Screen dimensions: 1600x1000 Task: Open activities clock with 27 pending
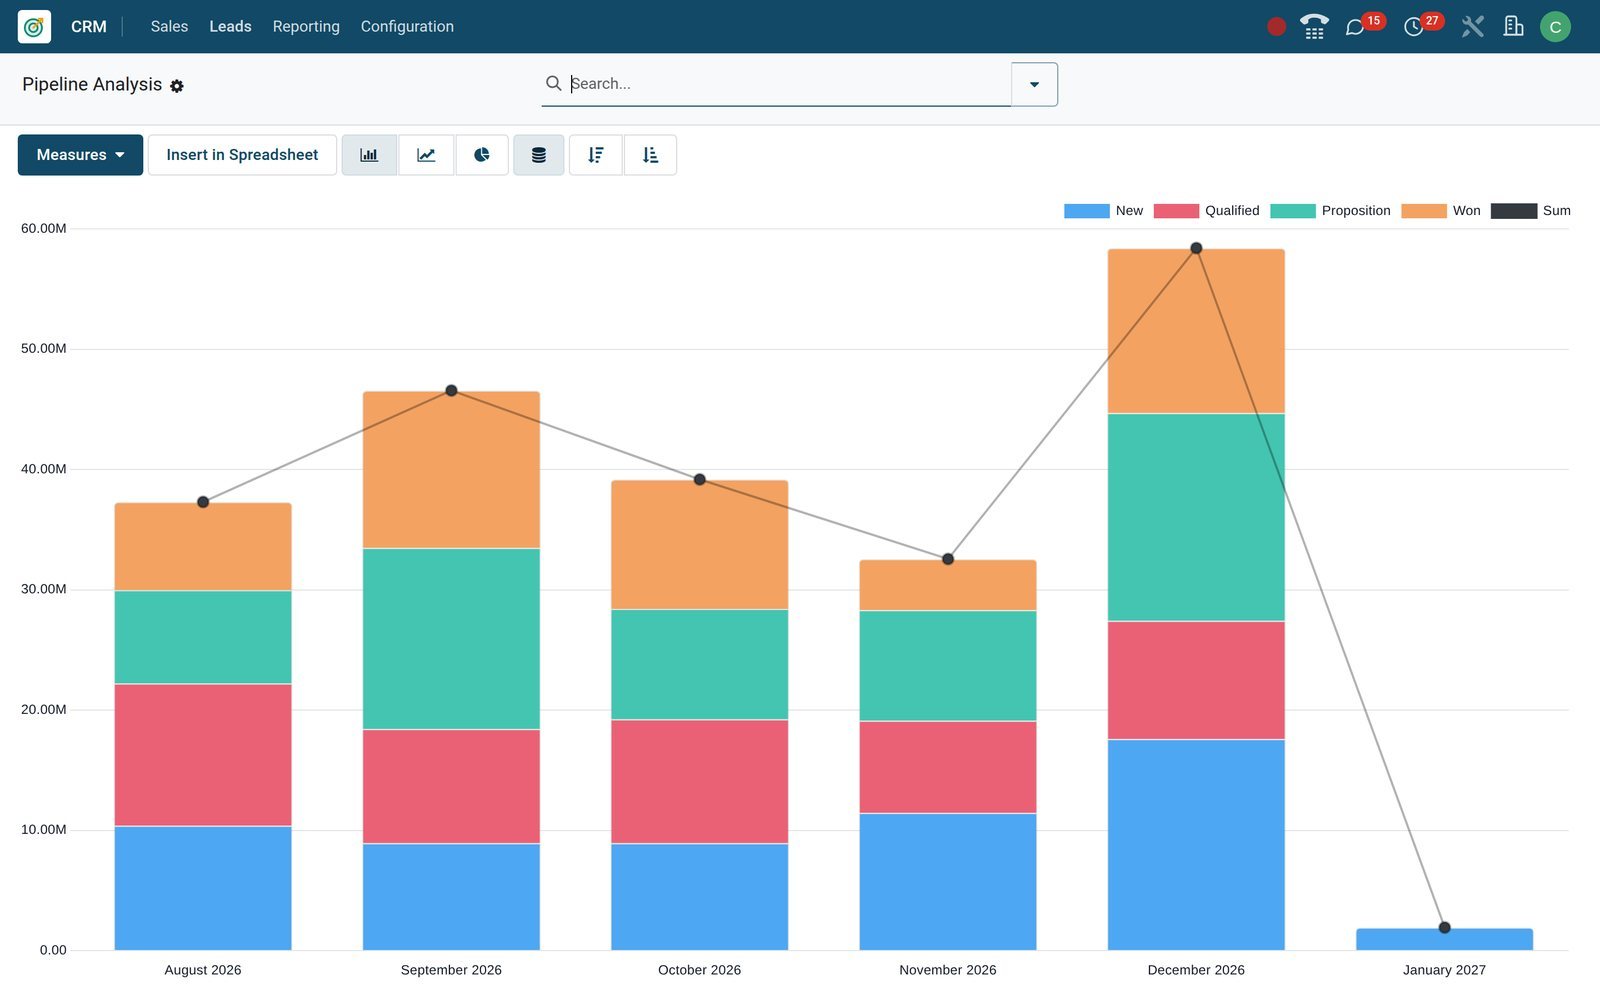pyautogui.click(x=1414, y=27)
